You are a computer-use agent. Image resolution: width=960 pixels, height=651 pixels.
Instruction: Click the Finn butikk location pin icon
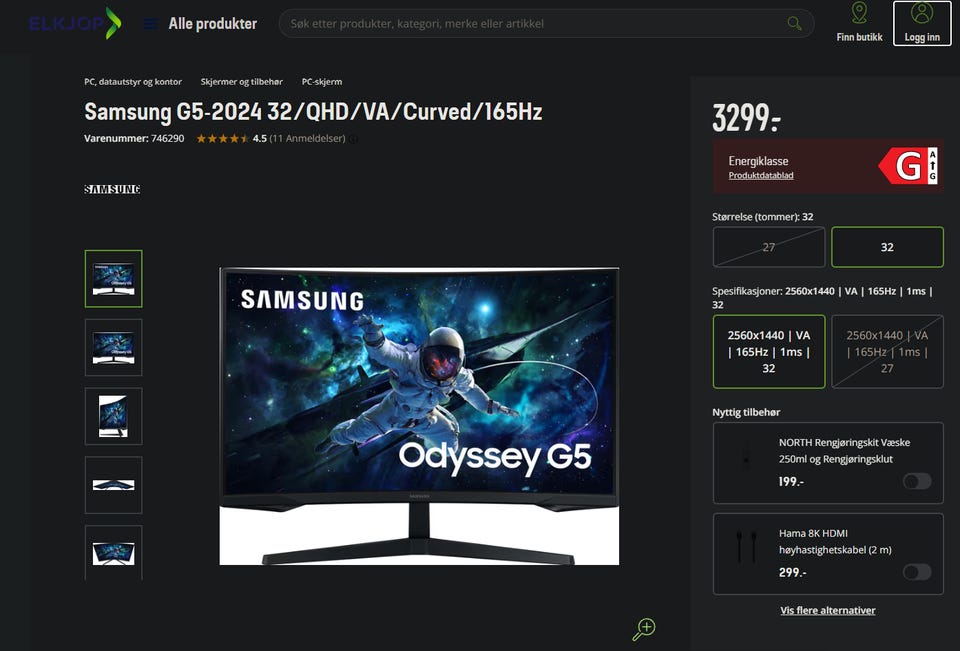pos(859,13)
